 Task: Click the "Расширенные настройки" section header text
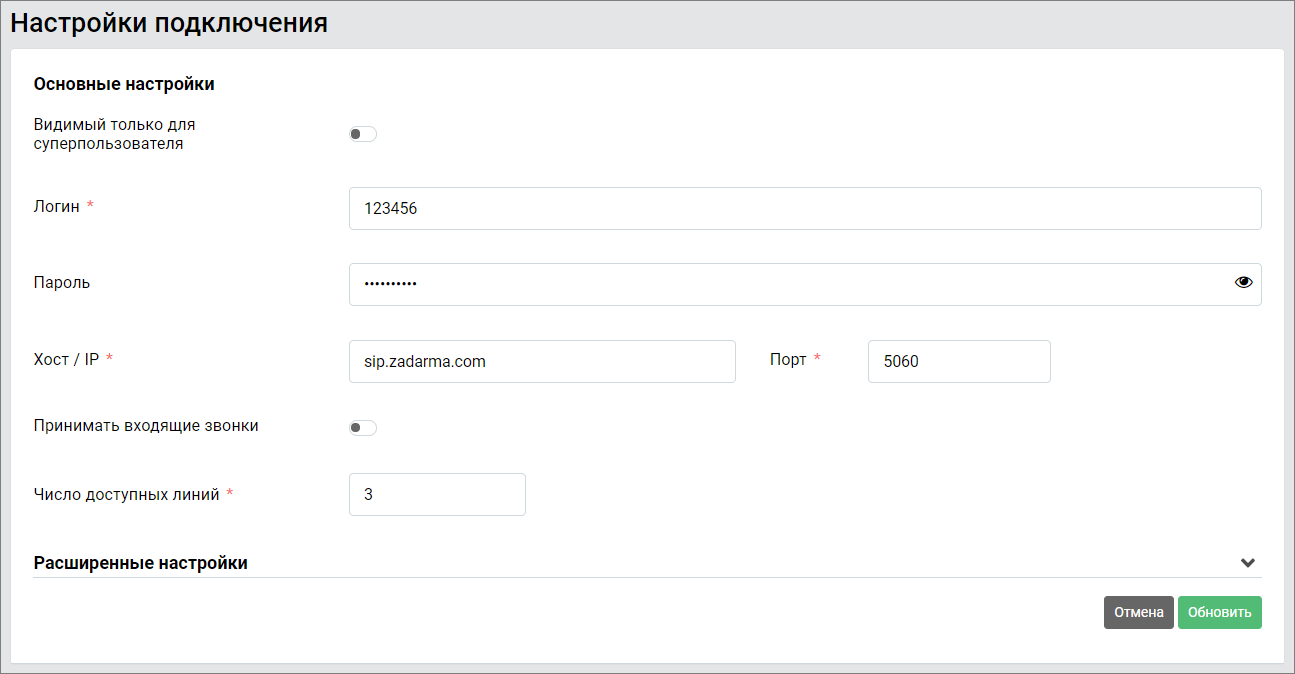tap(141, 563)
